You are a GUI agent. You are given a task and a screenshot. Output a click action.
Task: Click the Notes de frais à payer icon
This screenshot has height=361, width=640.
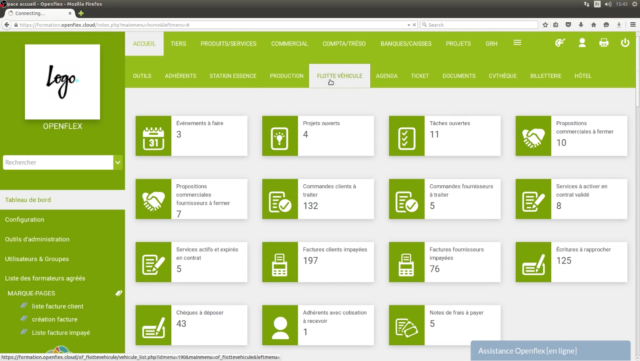(x=407, y=325)
